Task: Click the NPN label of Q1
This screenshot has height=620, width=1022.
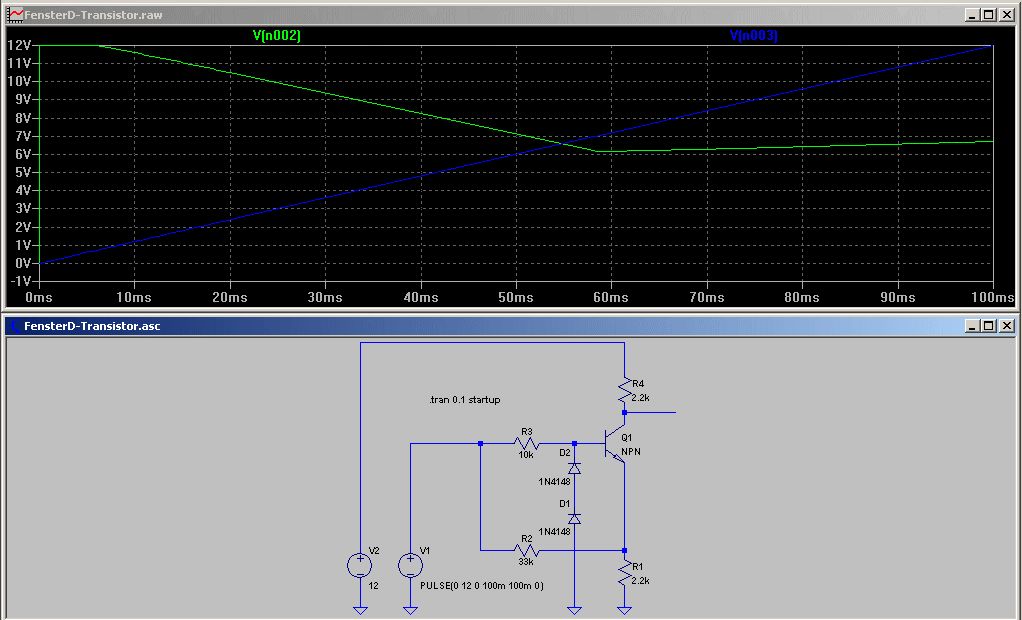Action: 631,452
